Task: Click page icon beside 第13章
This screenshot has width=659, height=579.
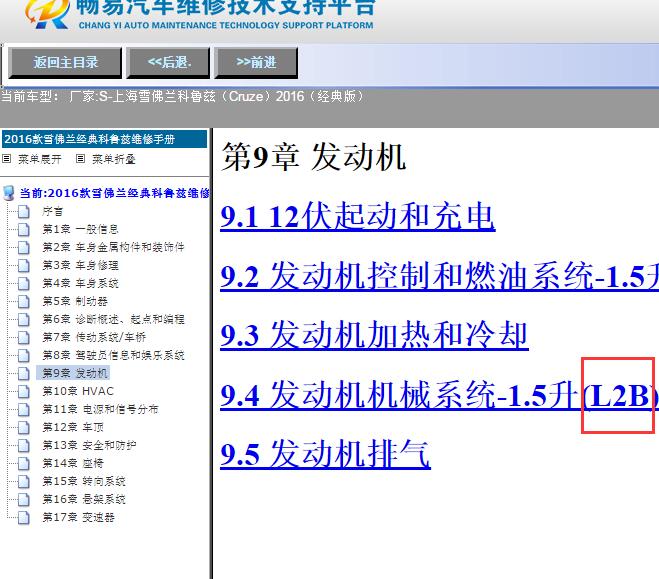Action: point(24,445)
